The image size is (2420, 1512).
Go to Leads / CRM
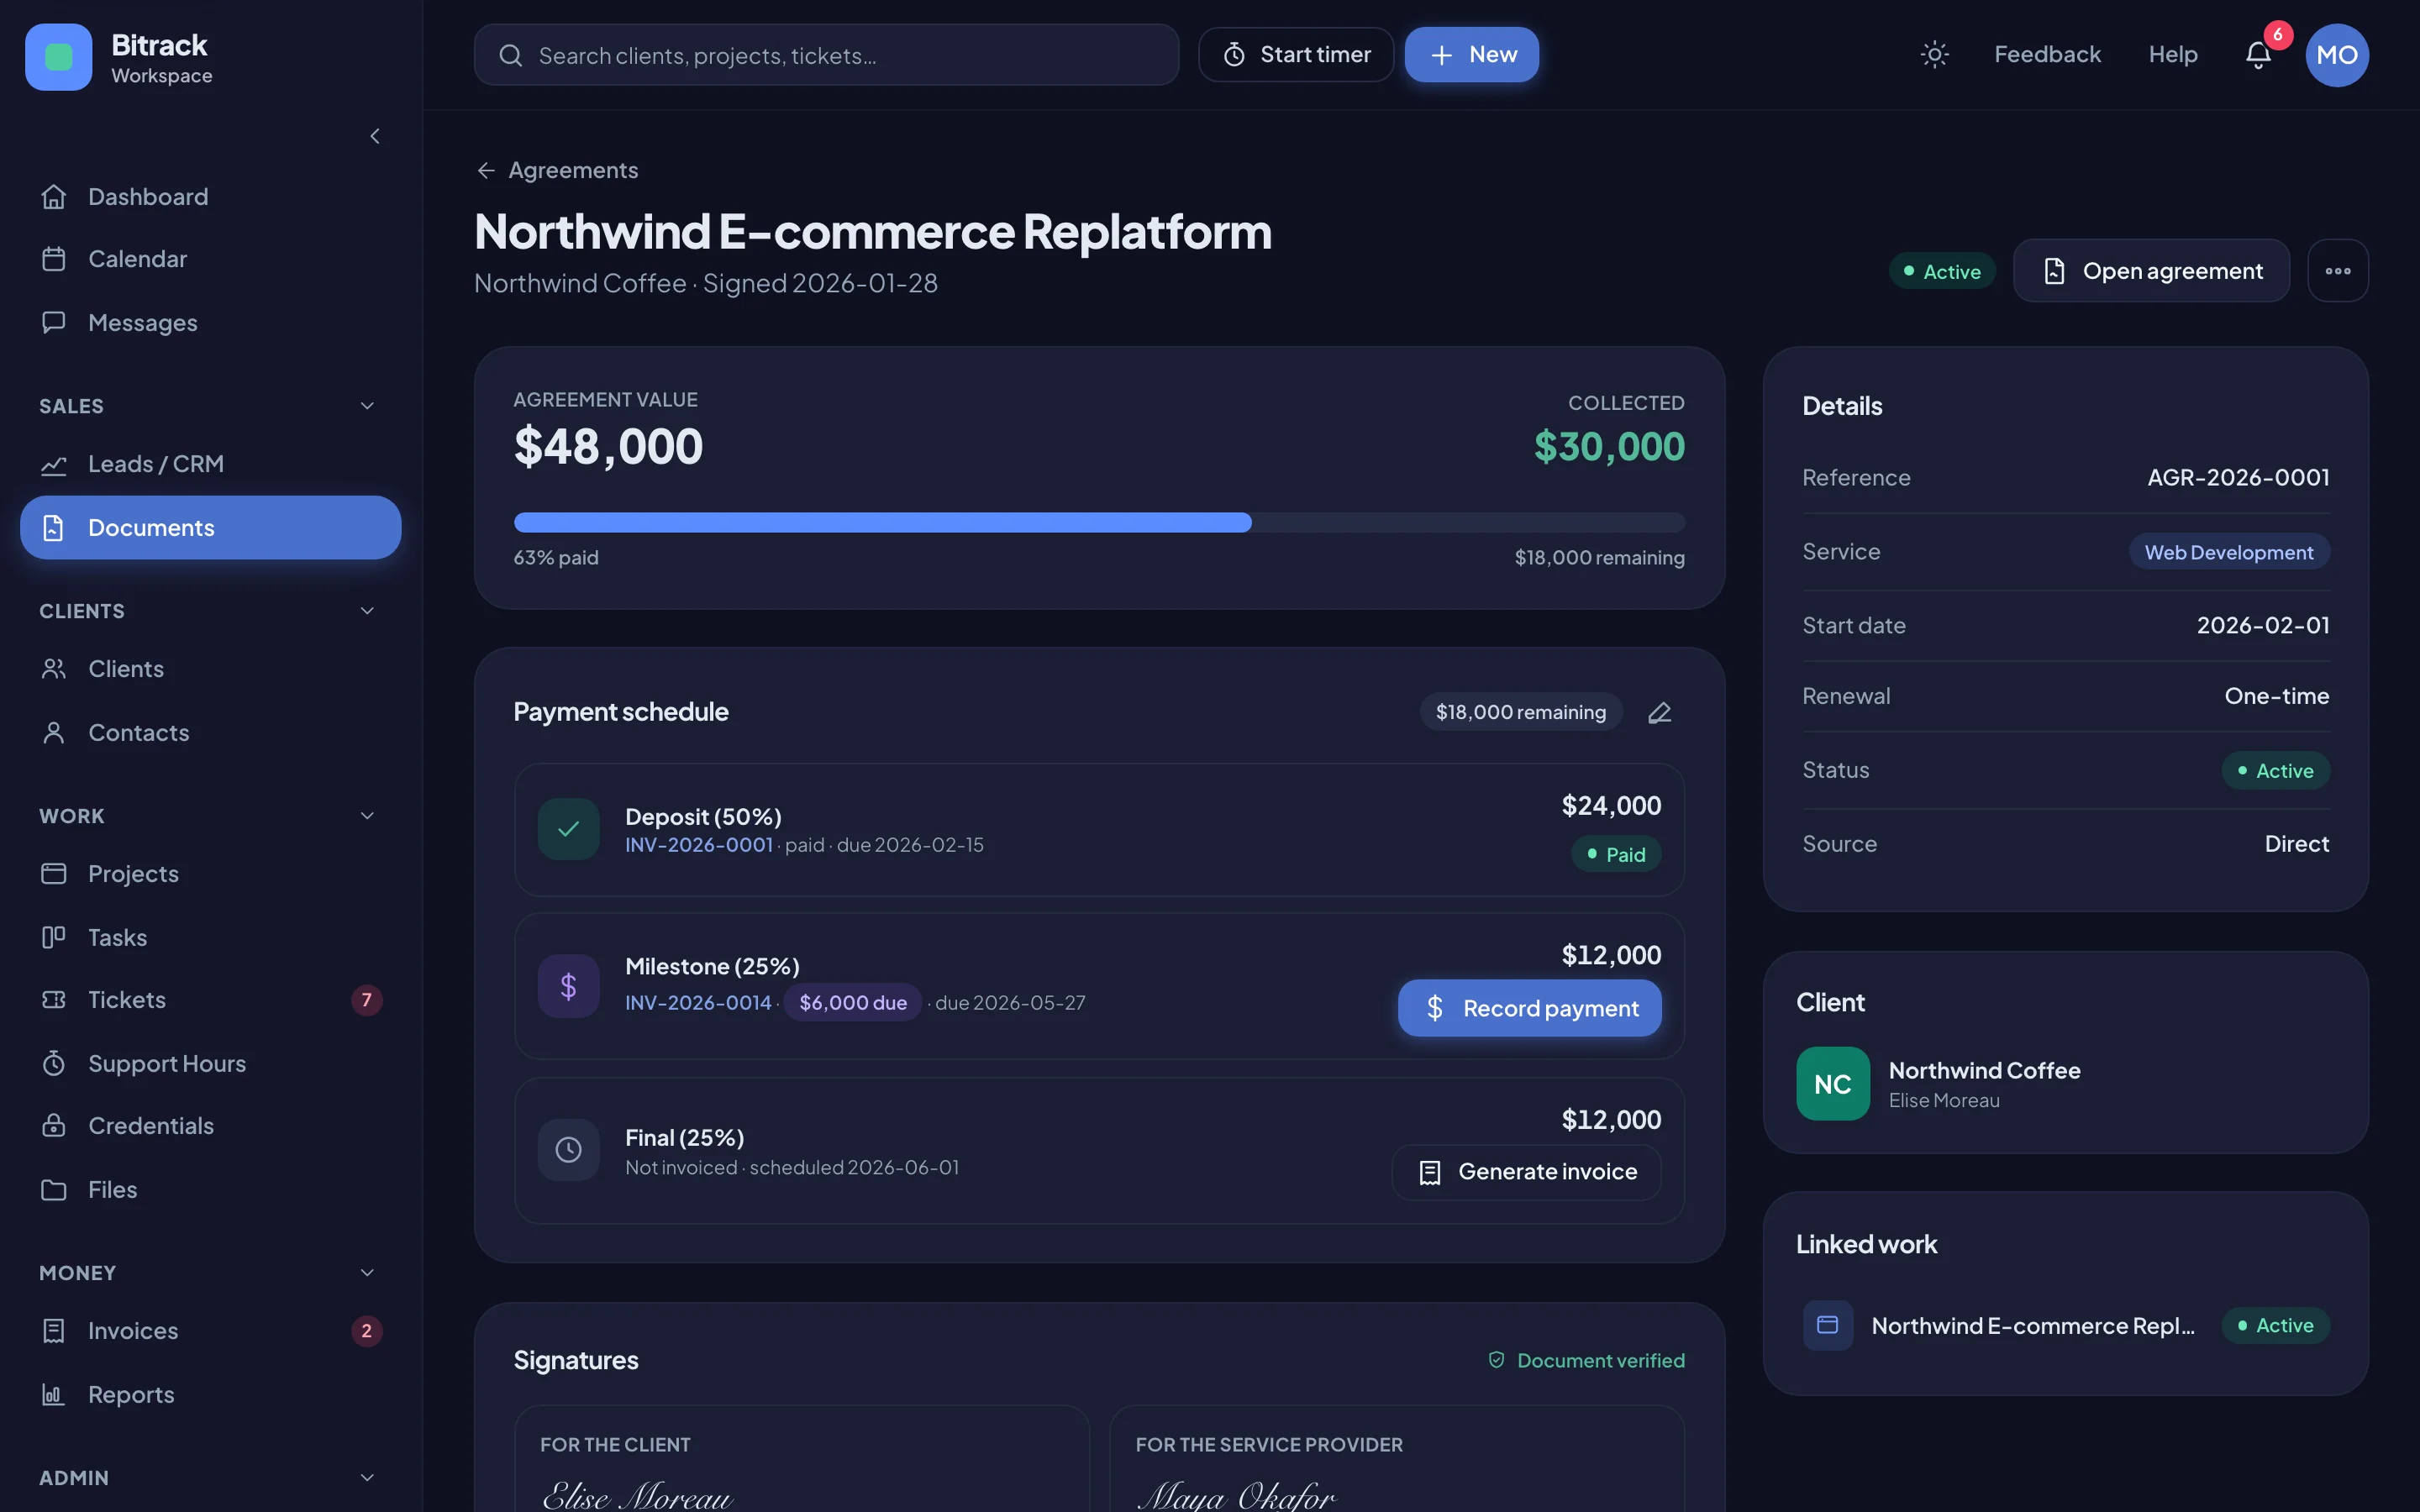[x=210, y=464]
